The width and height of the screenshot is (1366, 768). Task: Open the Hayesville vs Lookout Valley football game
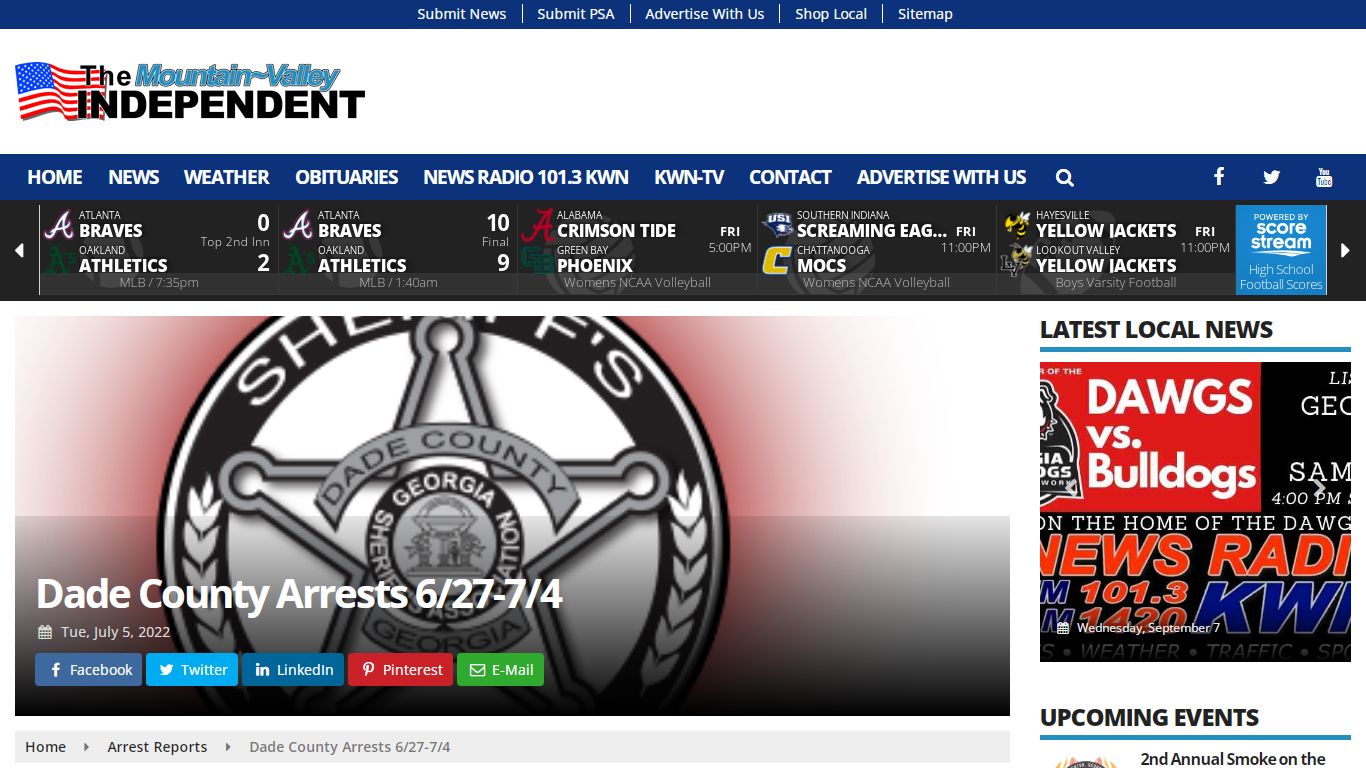click(x=1116, y=250)
